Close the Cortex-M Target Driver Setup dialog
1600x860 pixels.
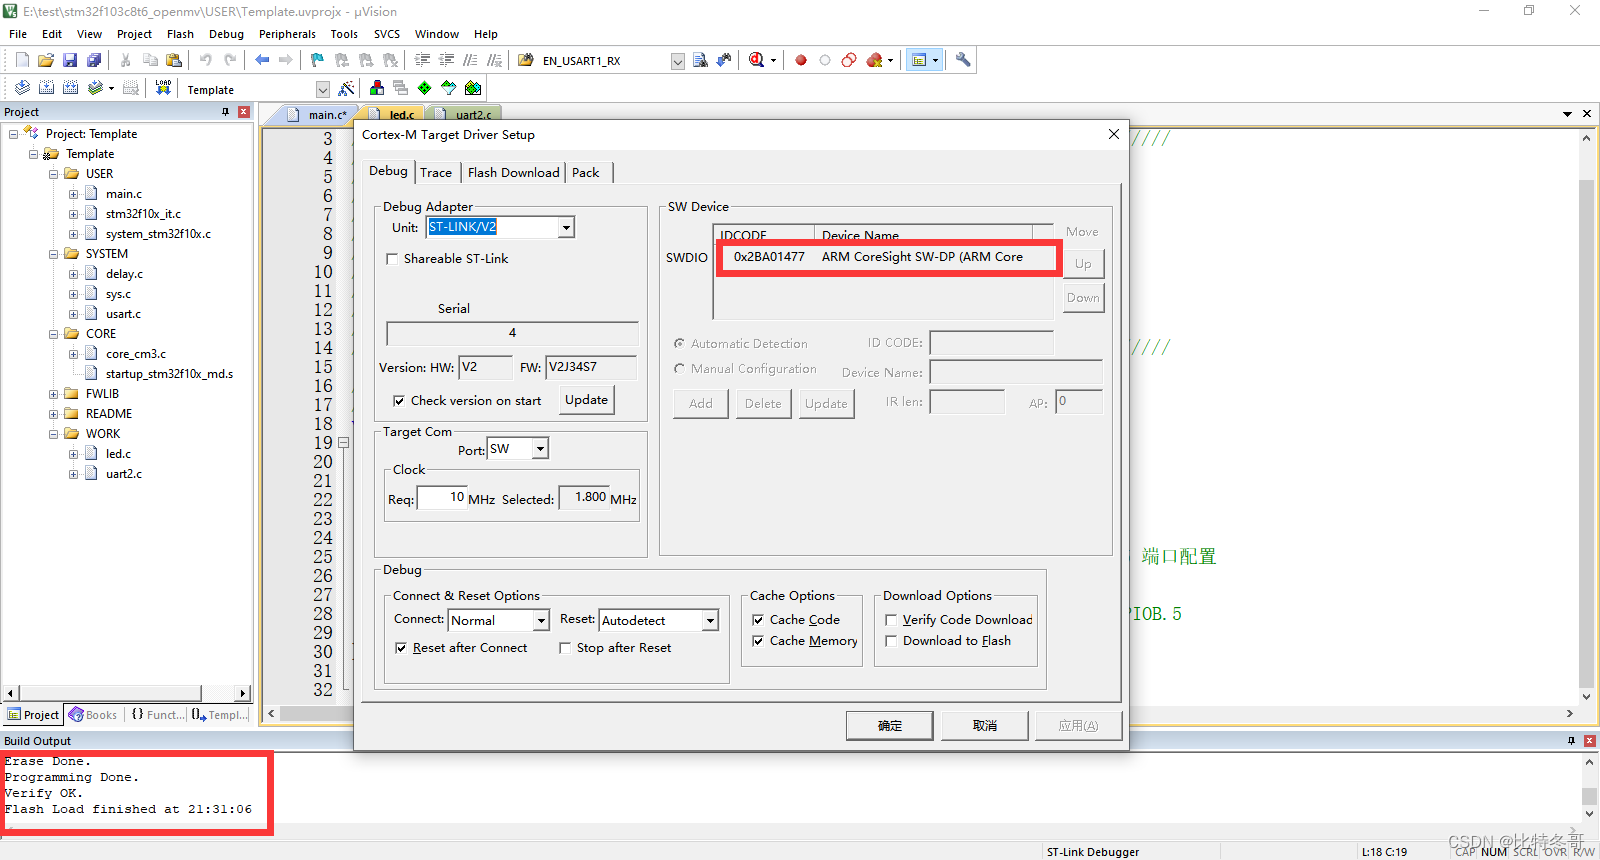1114,134
